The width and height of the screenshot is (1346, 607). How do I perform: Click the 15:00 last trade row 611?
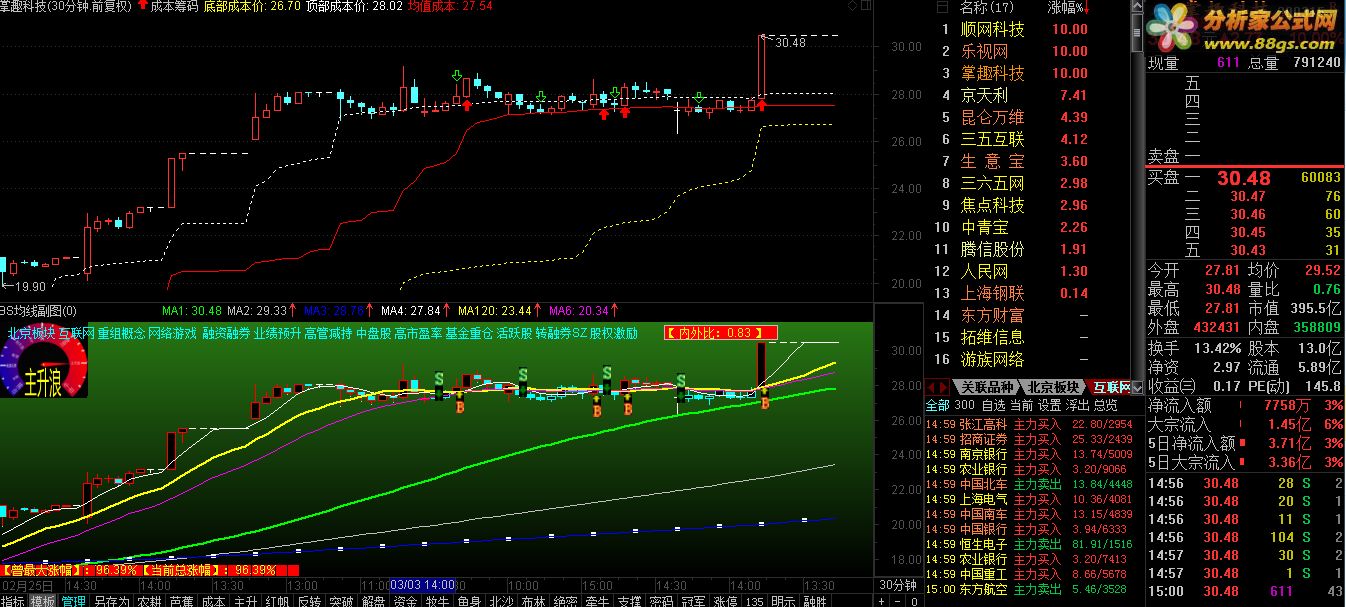pos(1244,591)
